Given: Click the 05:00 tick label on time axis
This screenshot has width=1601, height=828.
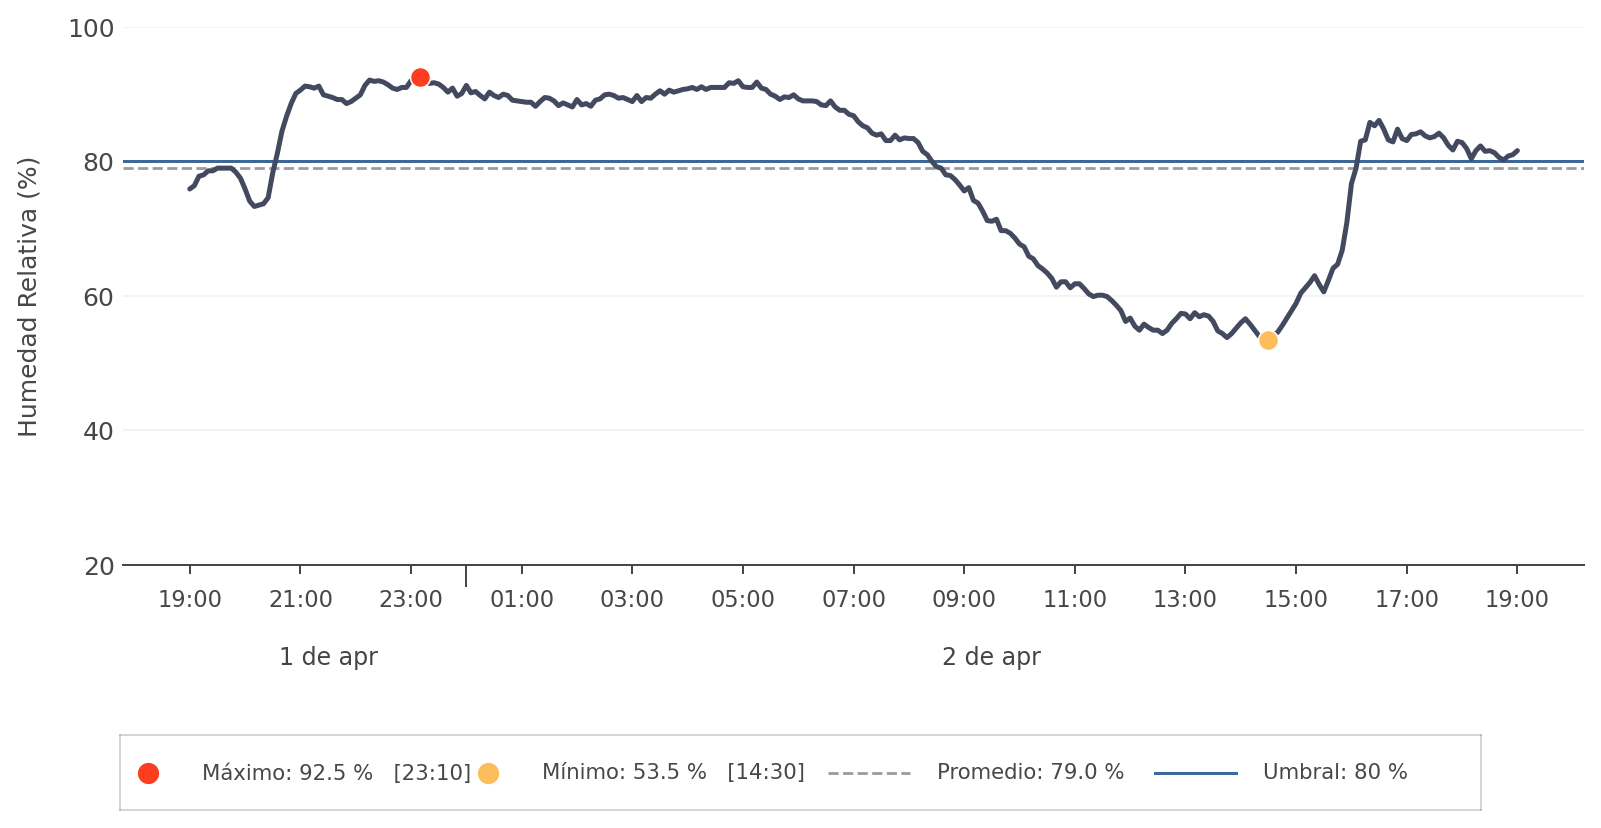Looking at the screenshot, I should pyautogui.click(x=743, y=600).
